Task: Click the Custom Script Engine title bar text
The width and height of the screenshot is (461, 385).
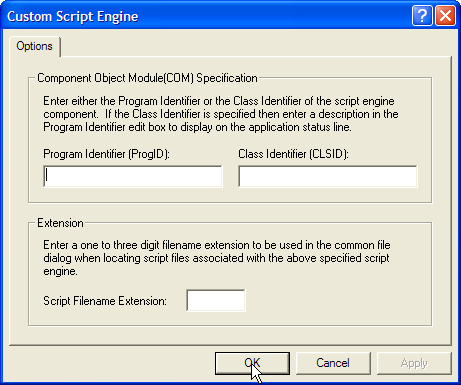Action: pyautogui.click(x=73, y=16)
